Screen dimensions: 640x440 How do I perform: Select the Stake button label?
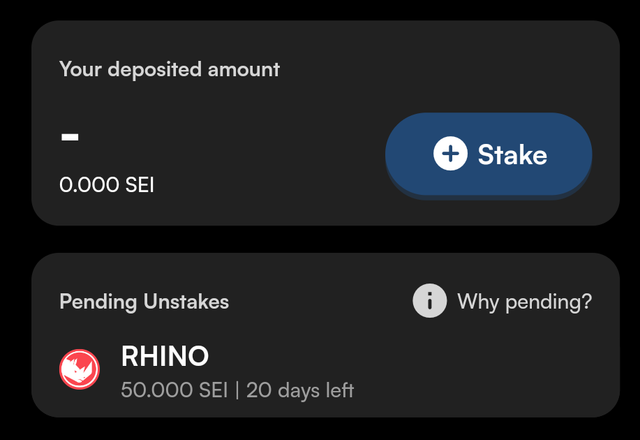point(512,155)
